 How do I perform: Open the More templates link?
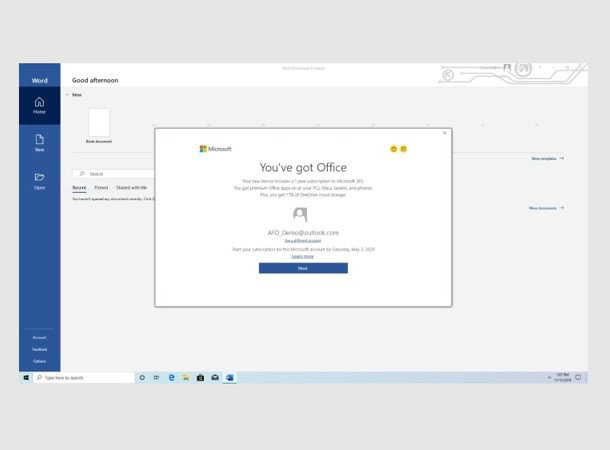point(547,158)
